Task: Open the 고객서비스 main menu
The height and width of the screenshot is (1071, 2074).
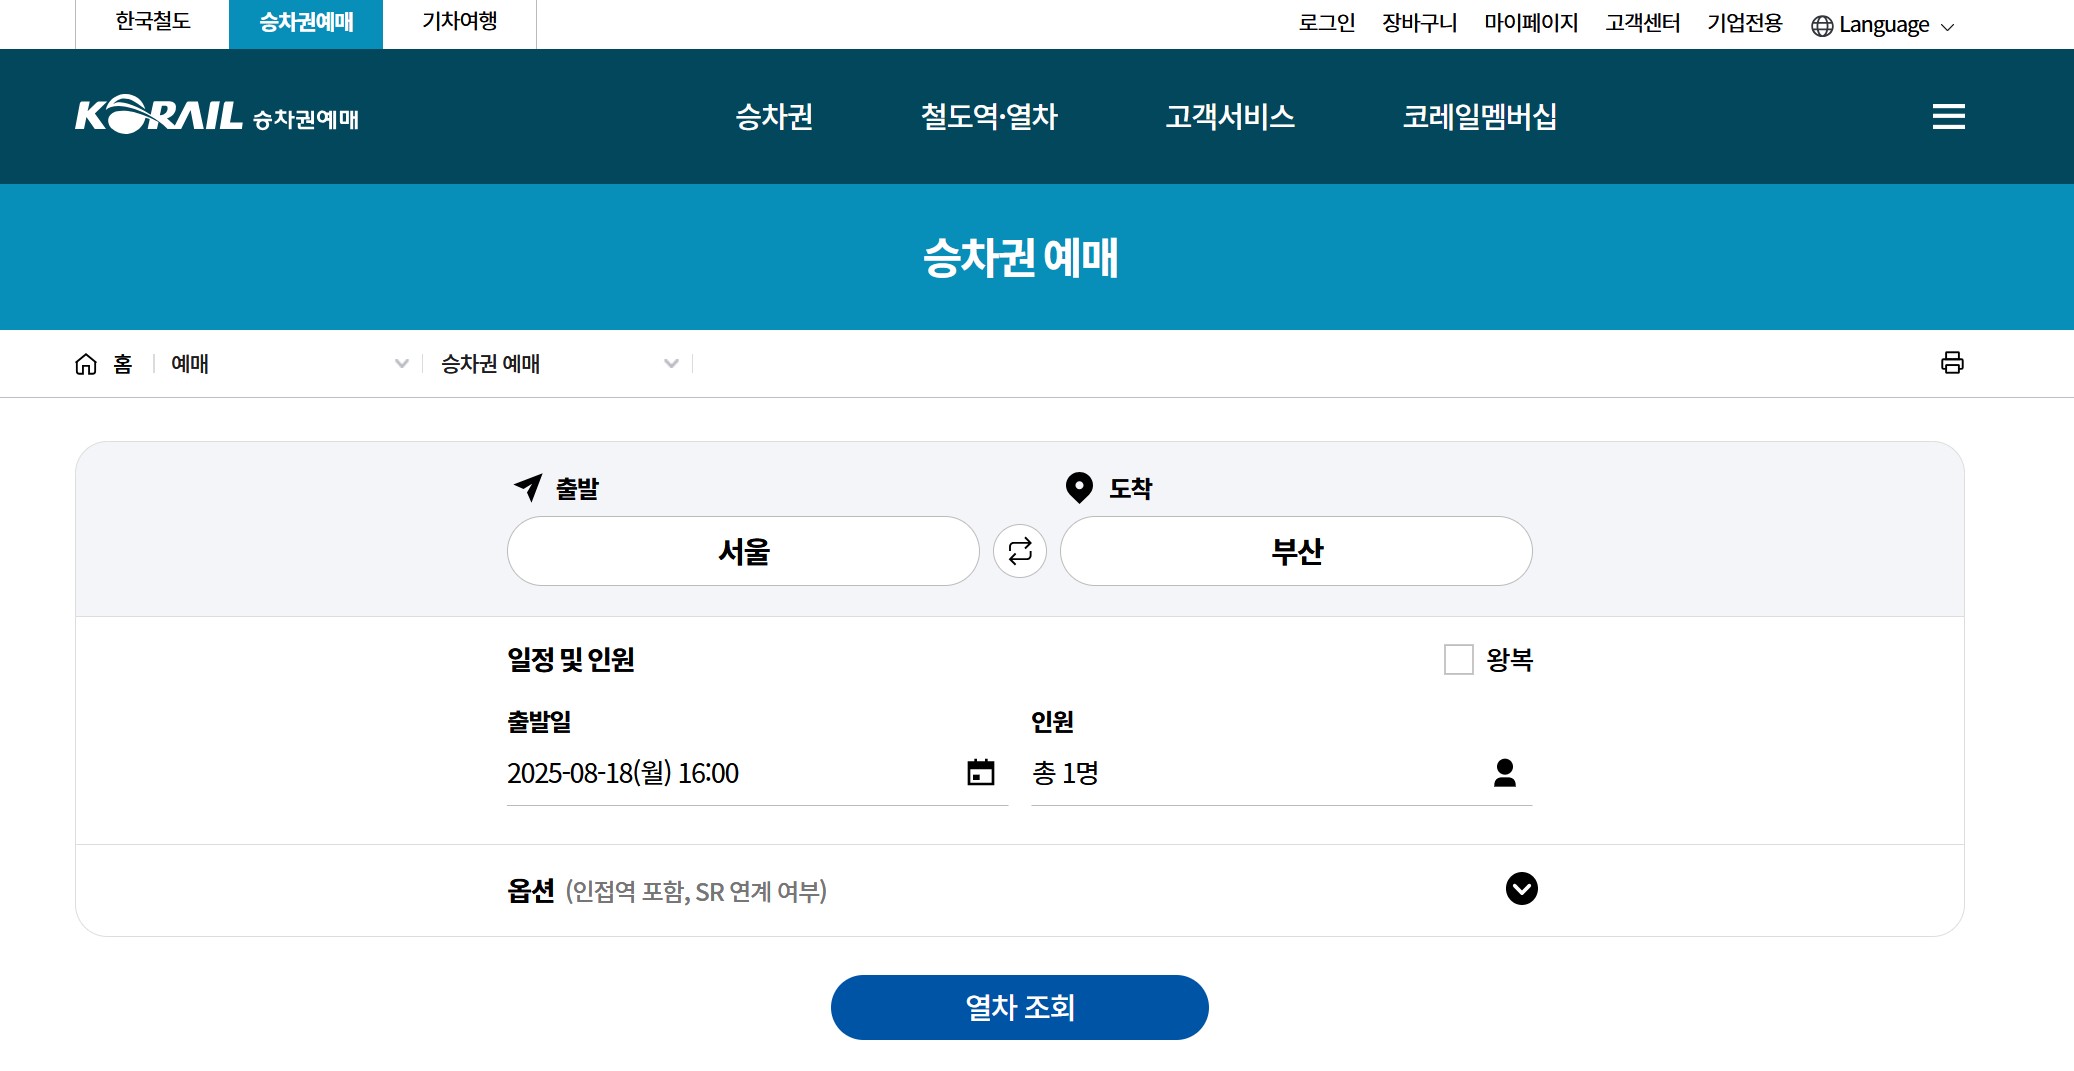Action: (1230, 117)
